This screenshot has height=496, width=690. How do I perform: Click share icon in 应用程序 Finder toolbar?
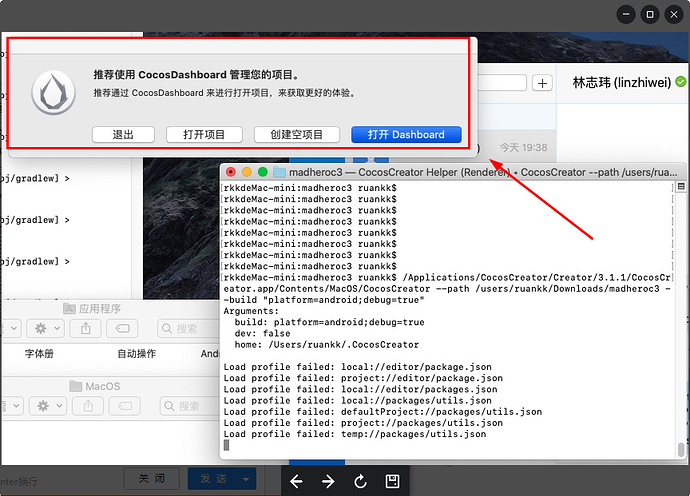(86, 328)
